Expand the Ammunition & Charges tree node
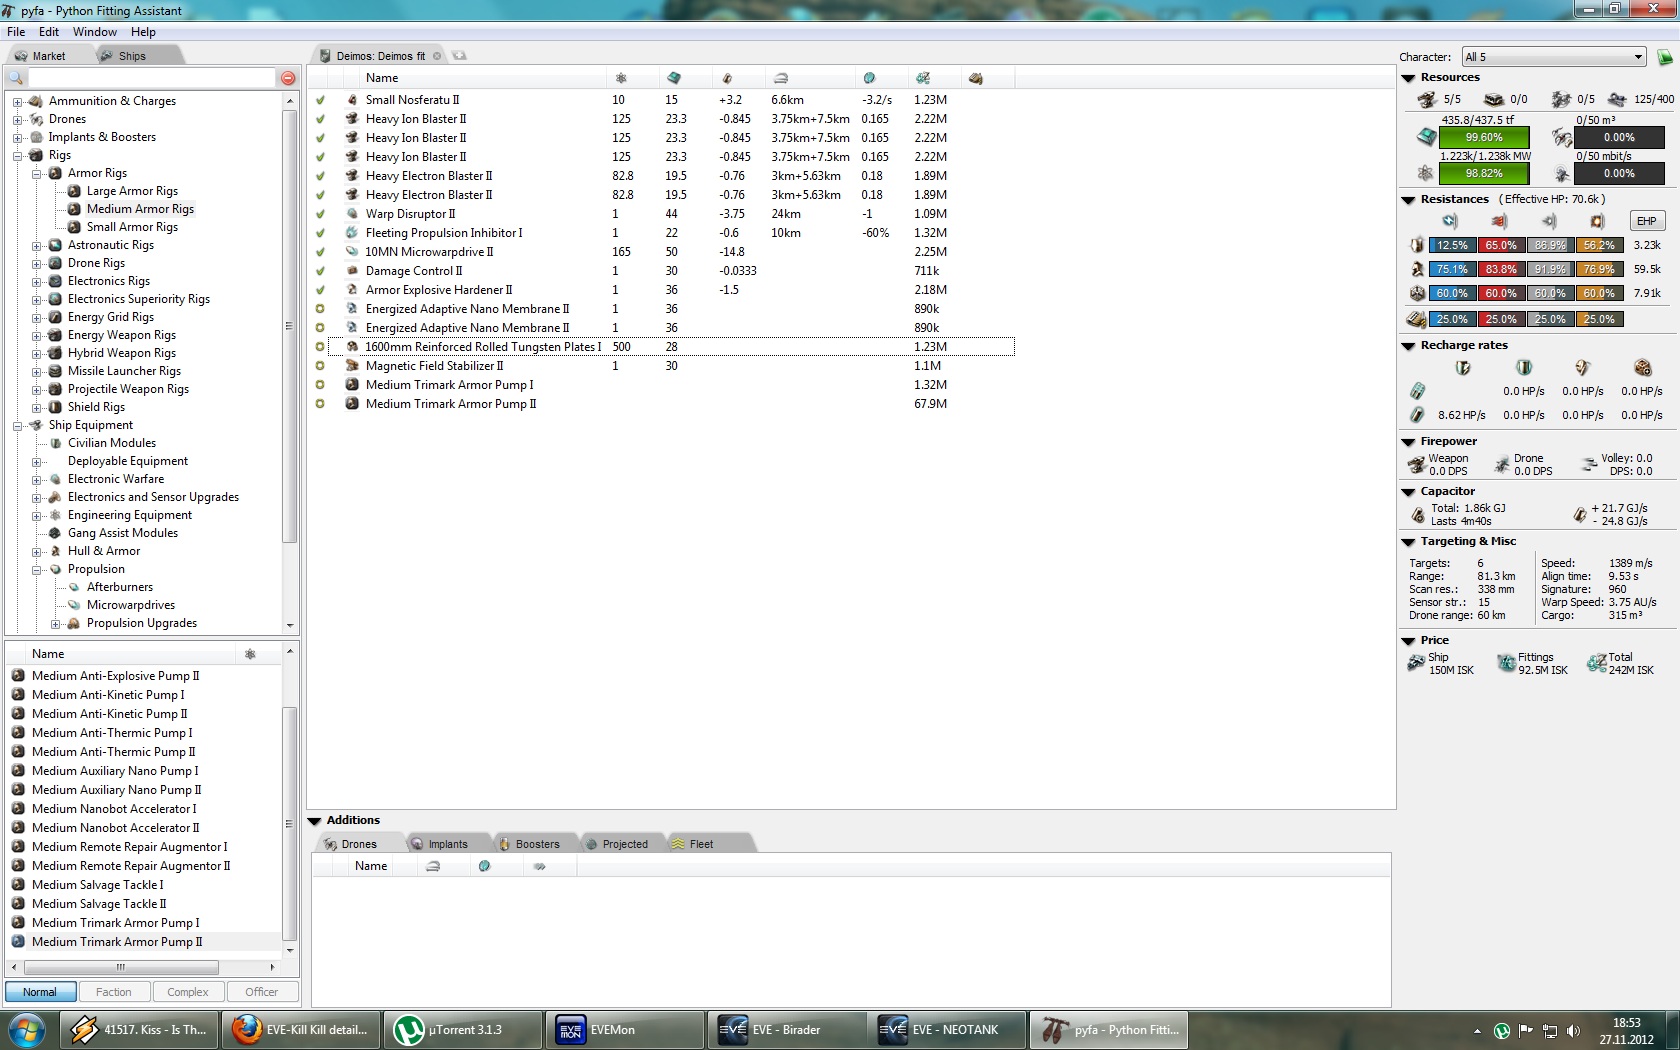Viewport: 1680px width, 1050px height. click(x=18, y=101)
